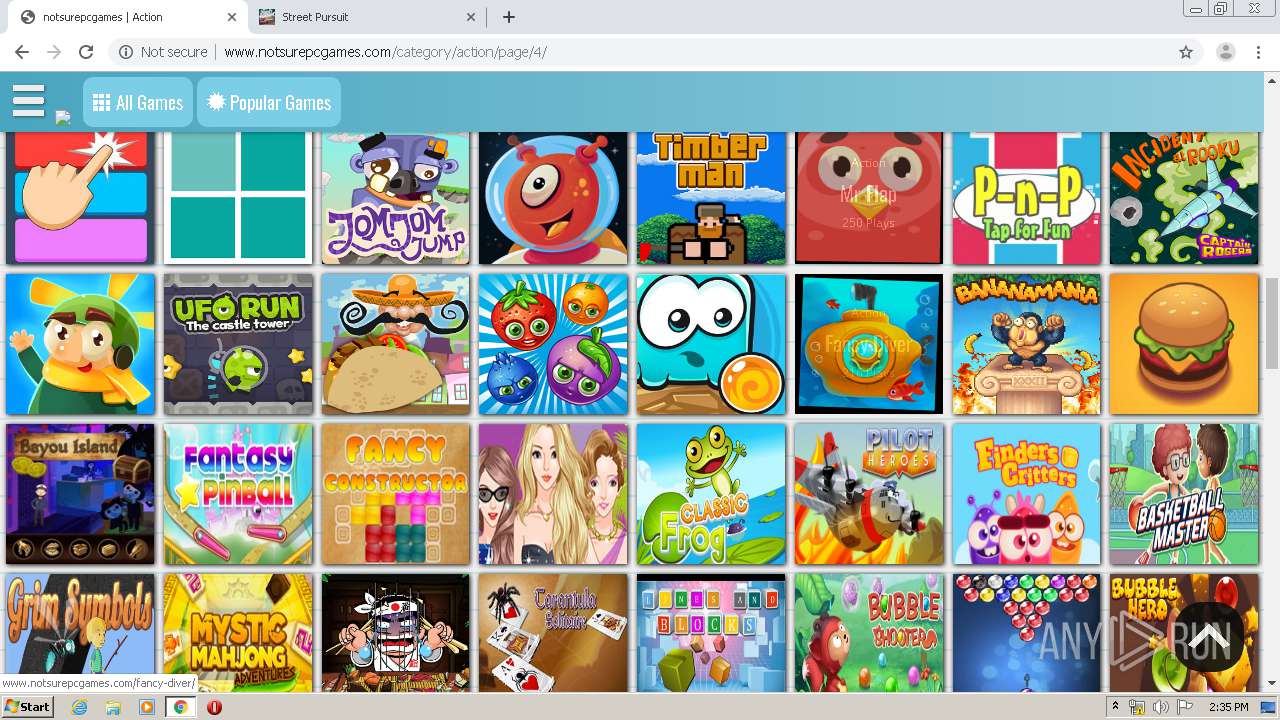Open the Chrome profile avatar icon

click(x=1225, y=52)
